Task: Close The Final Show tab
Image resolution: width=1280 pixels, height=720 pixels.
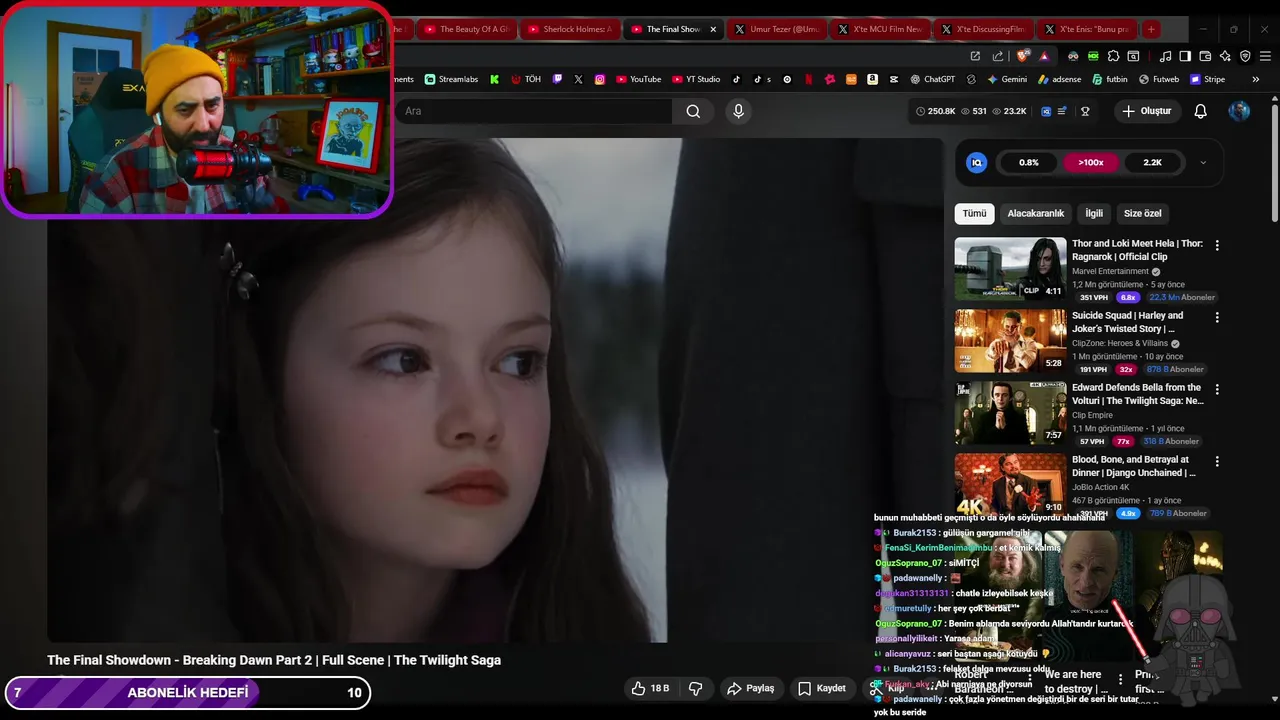Action: click(713, 29)
